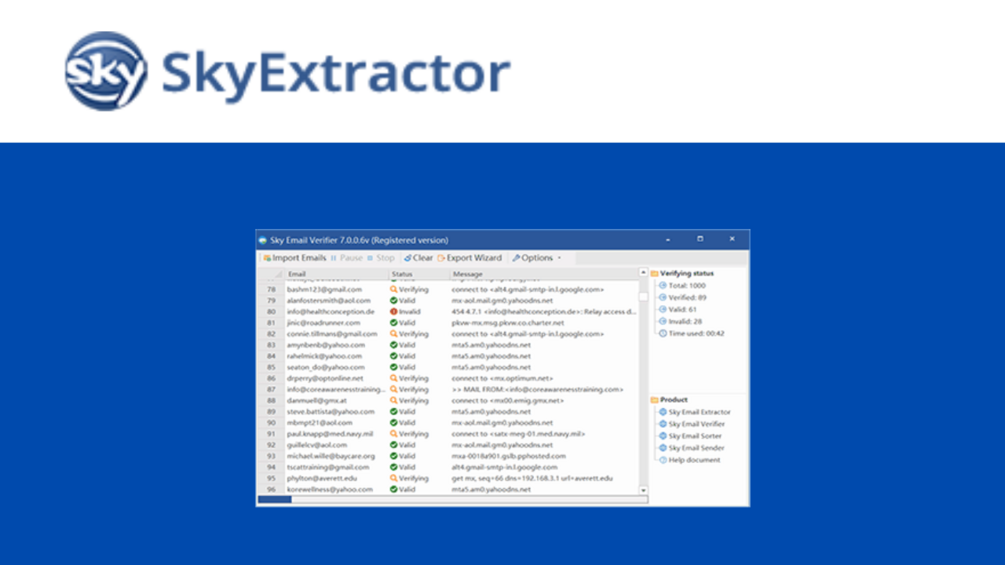Screen dimensions: 1005x565
Task: Click the Sky Email Sorter globe icon
Action: click(663, 436)
